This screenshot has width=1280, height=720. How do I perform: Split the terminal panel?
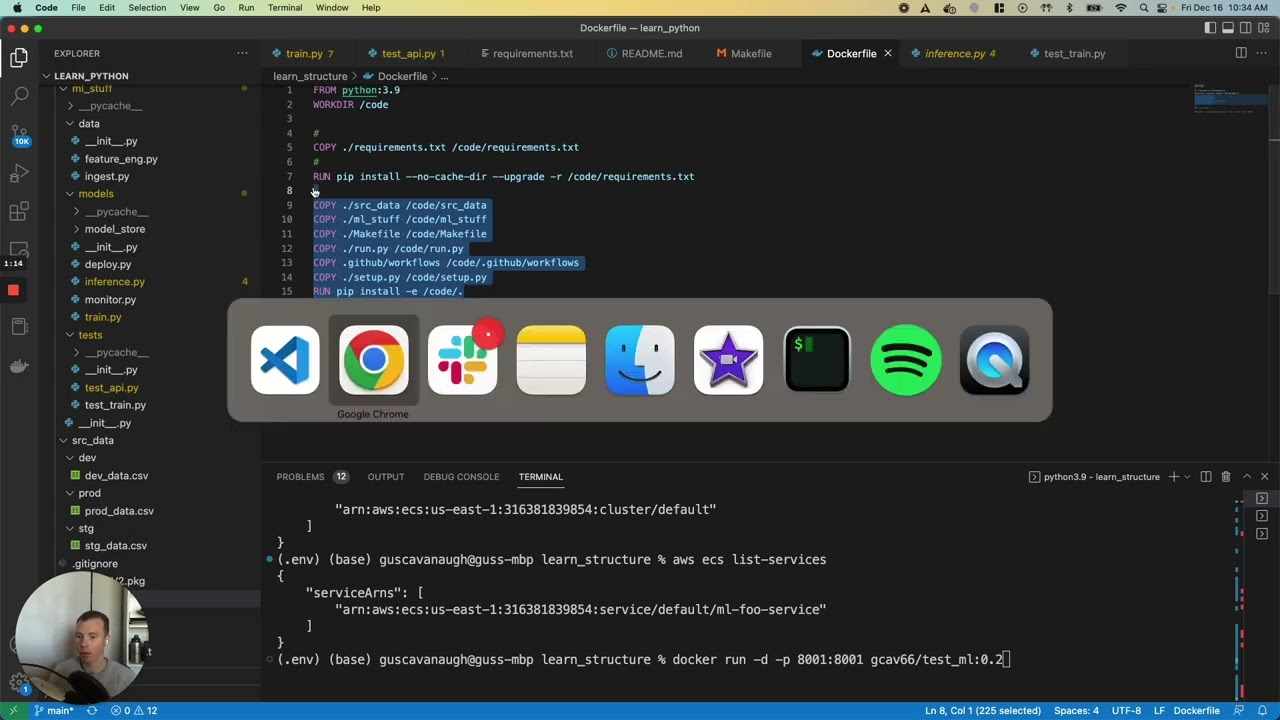click(x=1206, y=477)
